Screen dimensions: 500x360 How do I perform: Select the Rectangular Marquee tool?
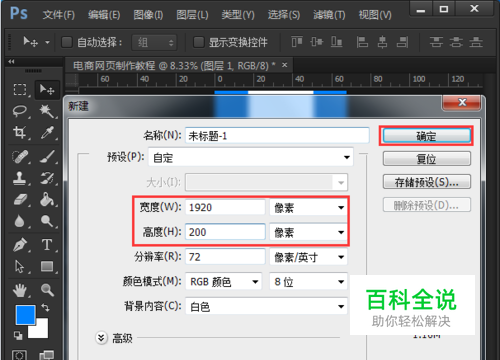[x=20, y=90]
